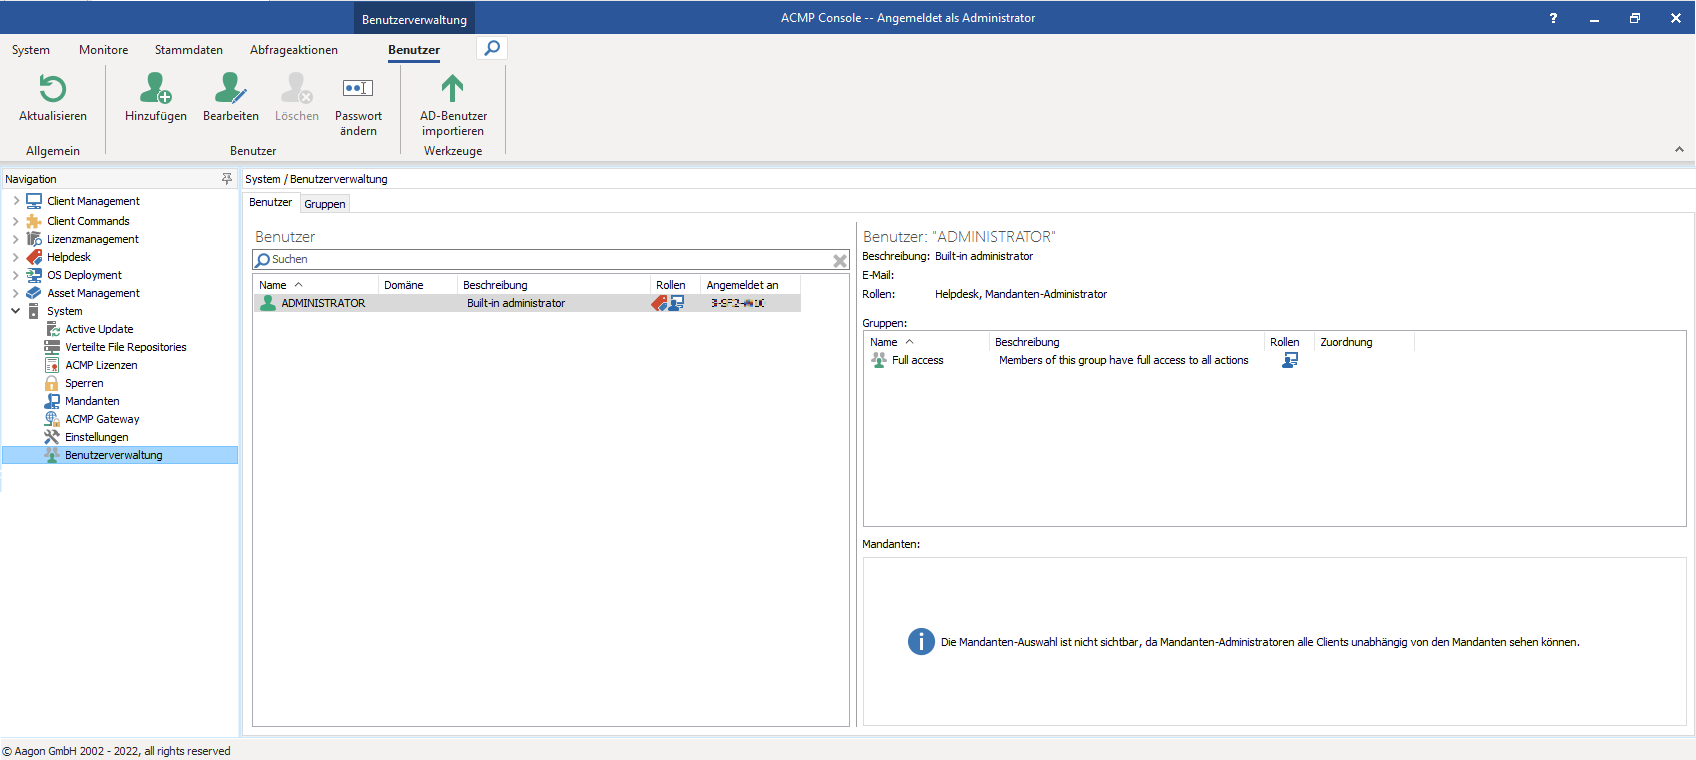1696x760 pixels.
Task: Open the System ribbon tab
Action: 31,50
